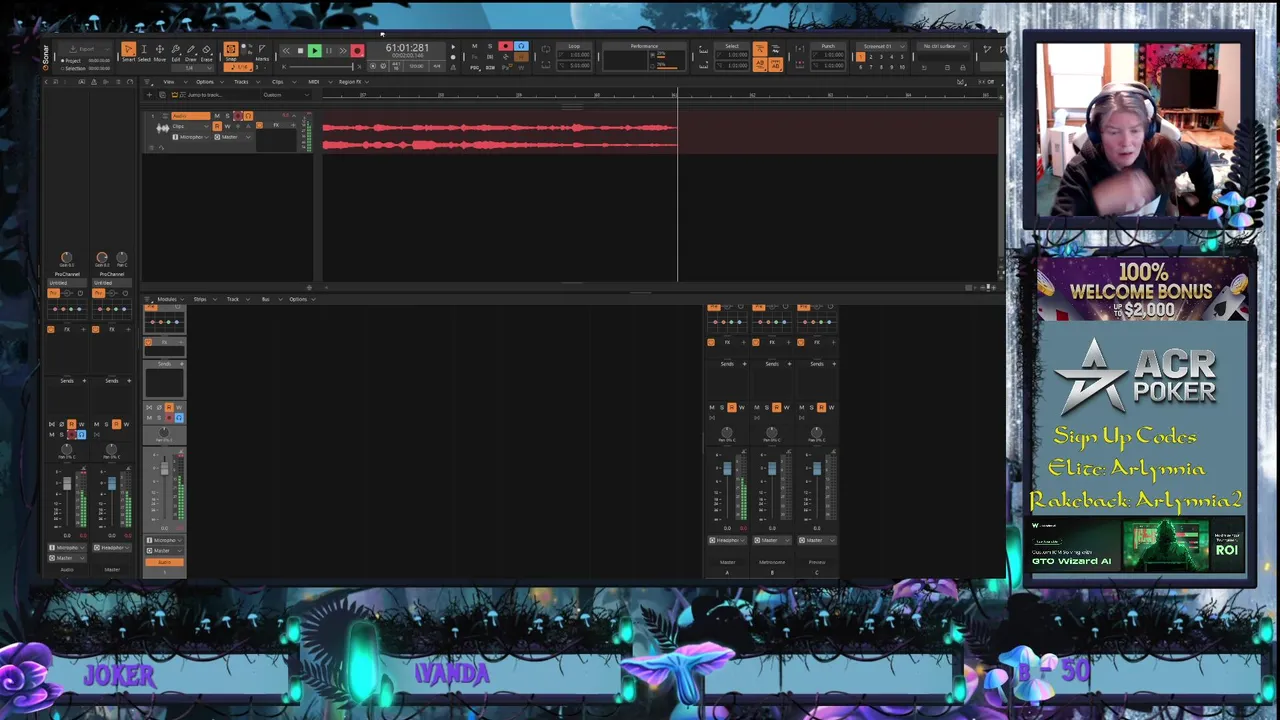Open the Clips menu
The width and height of the screenshot is (1280, 720).
[x=284, y=82]
